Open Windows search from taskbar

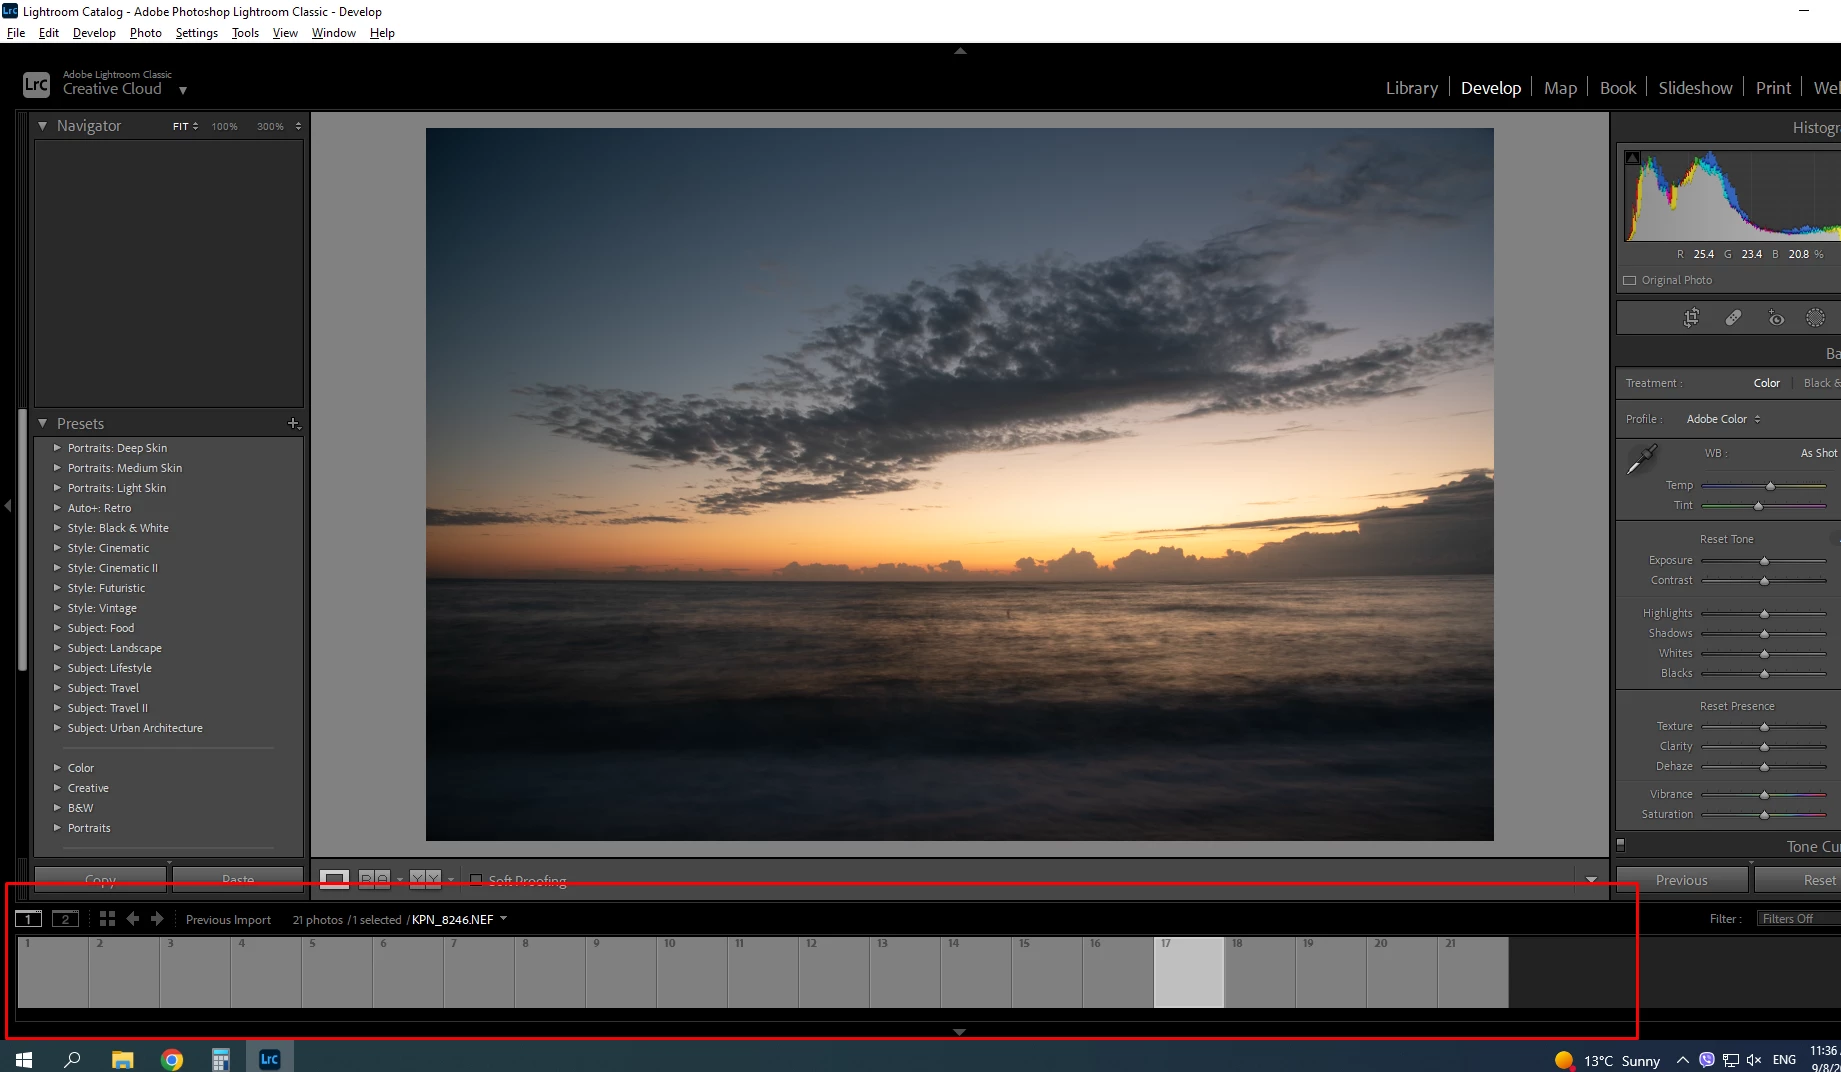72,1059
